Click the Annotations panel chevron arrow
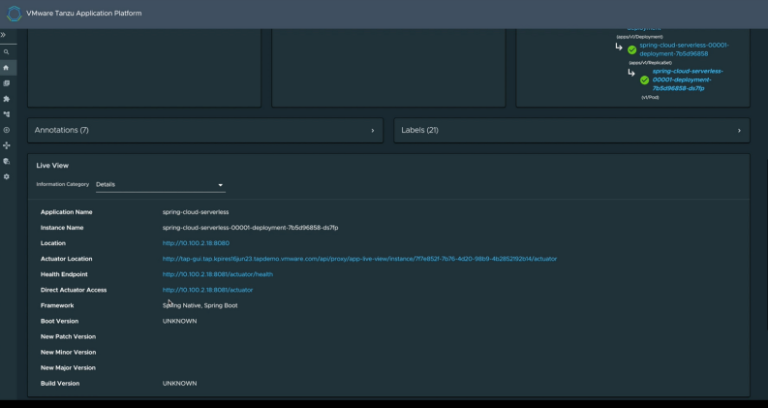 [373, 131]
